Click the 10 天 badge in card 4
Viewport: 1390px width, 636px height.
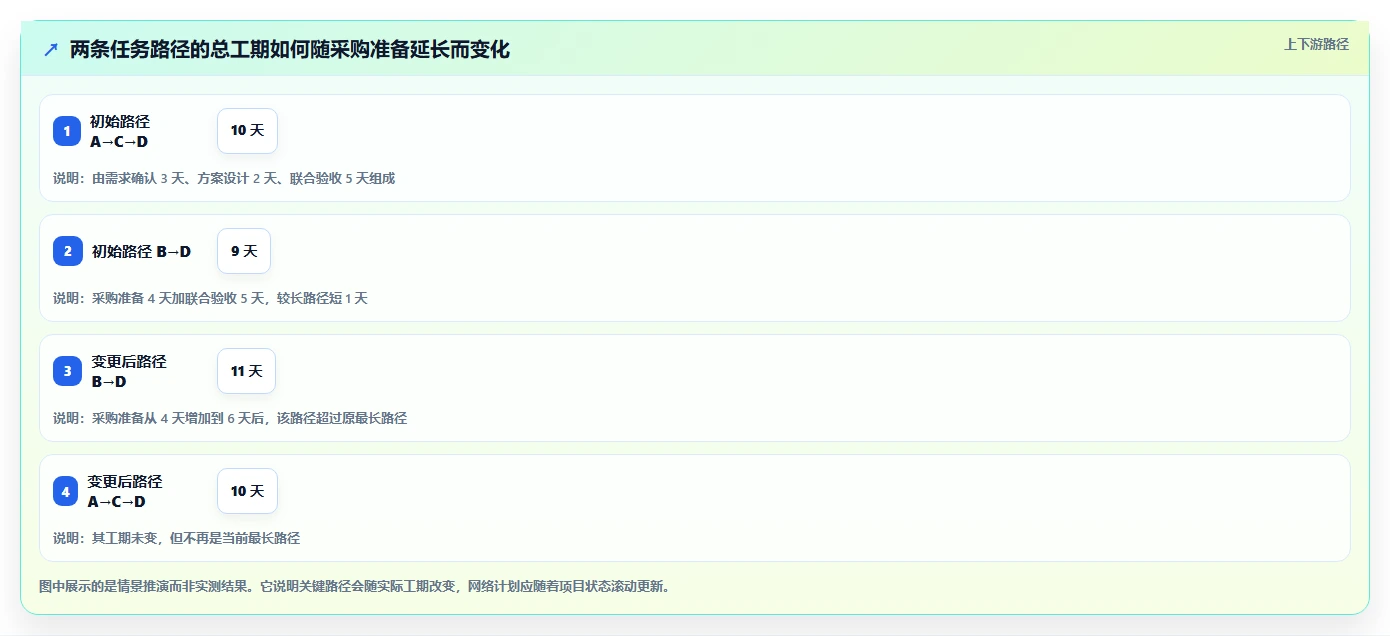(247, 491)
